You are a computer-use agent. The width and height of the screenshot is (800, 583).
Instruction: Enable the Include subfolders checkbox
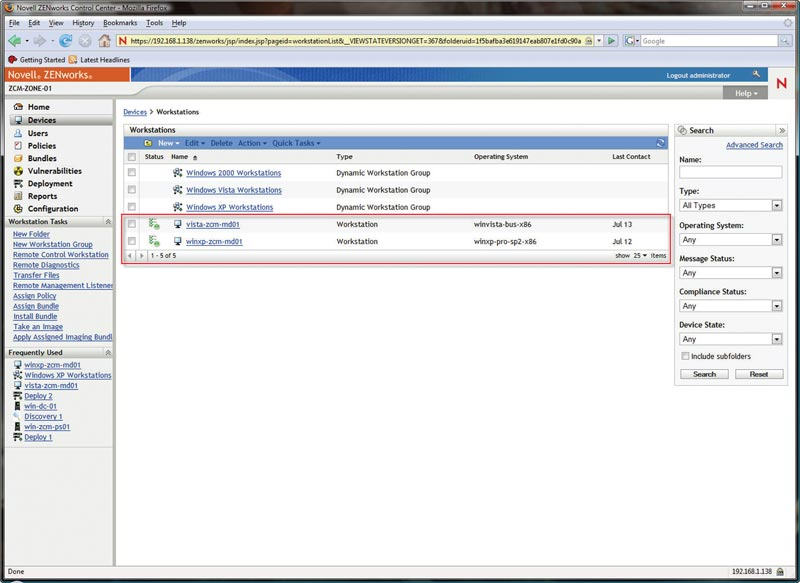[685, 356]
